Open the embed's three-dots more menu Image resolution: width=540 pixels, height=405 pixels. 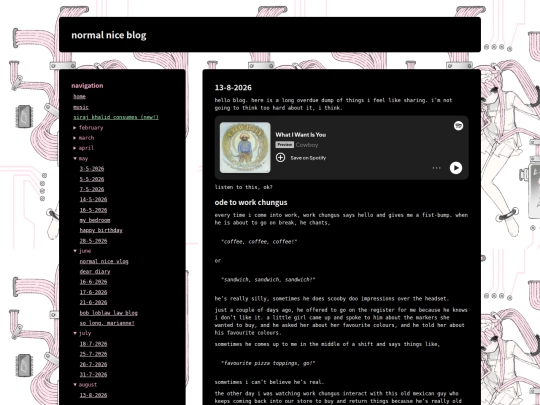tap(436, 168)
